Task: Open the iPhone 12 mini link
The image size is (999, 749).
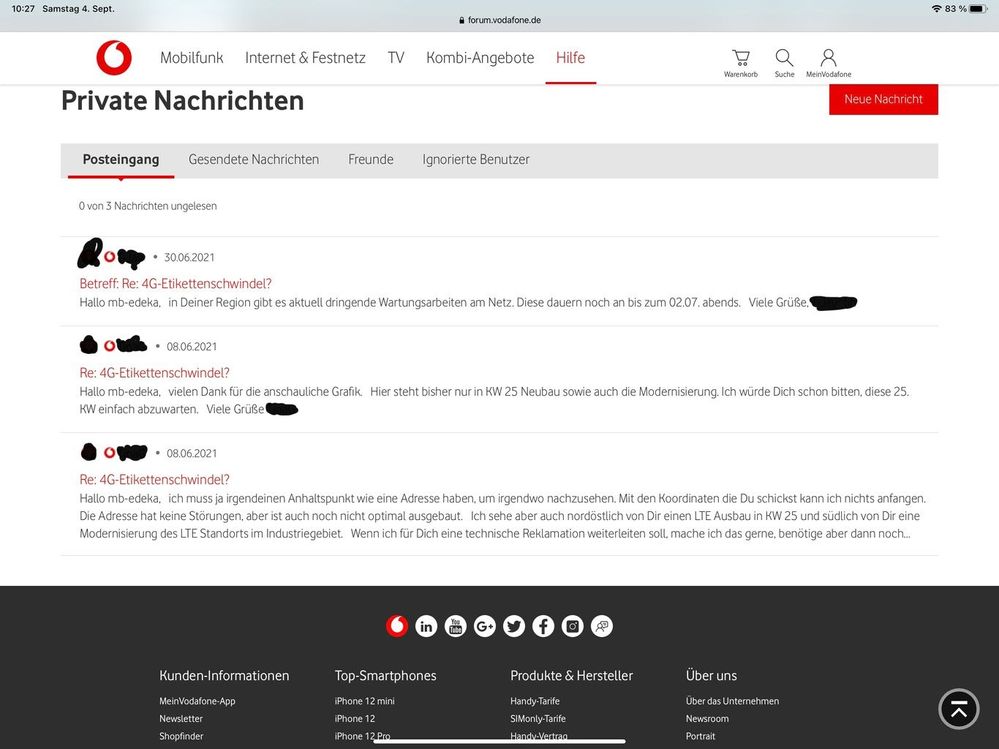Action: coord(364,701)
